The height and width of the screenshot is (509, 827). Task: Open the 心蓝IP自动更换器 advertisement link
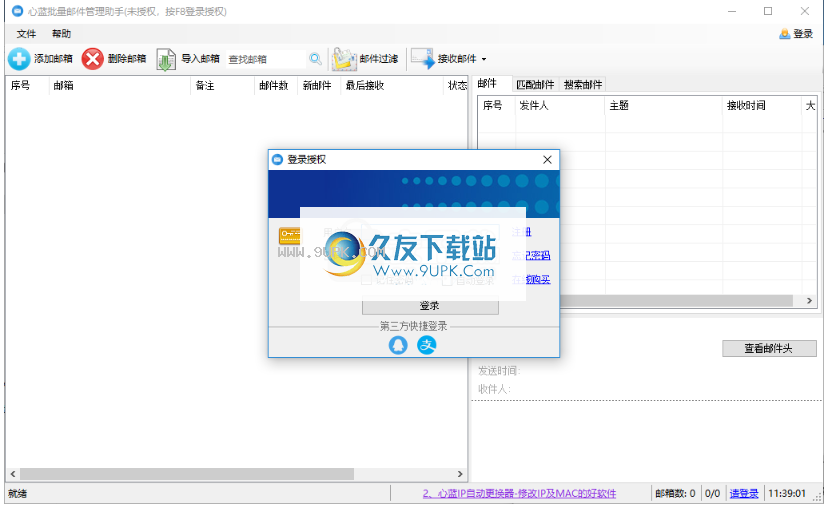520,494
